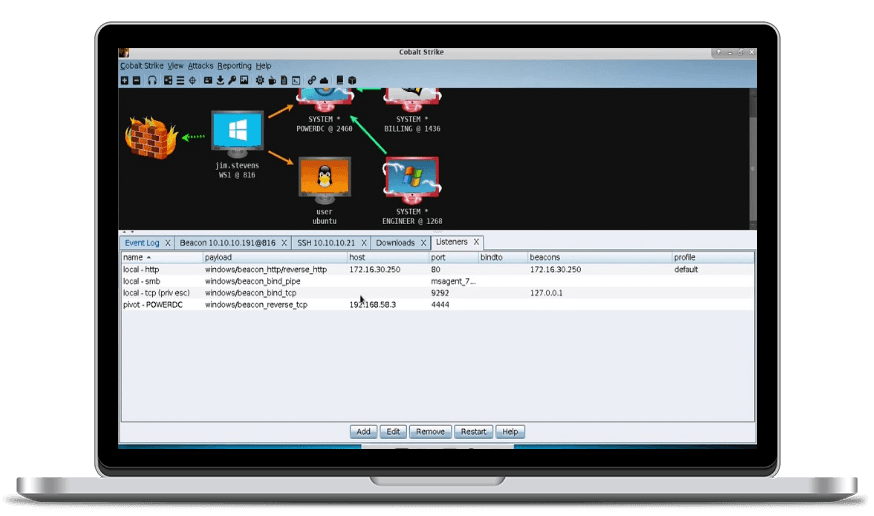Sort by the host column header

388,257
